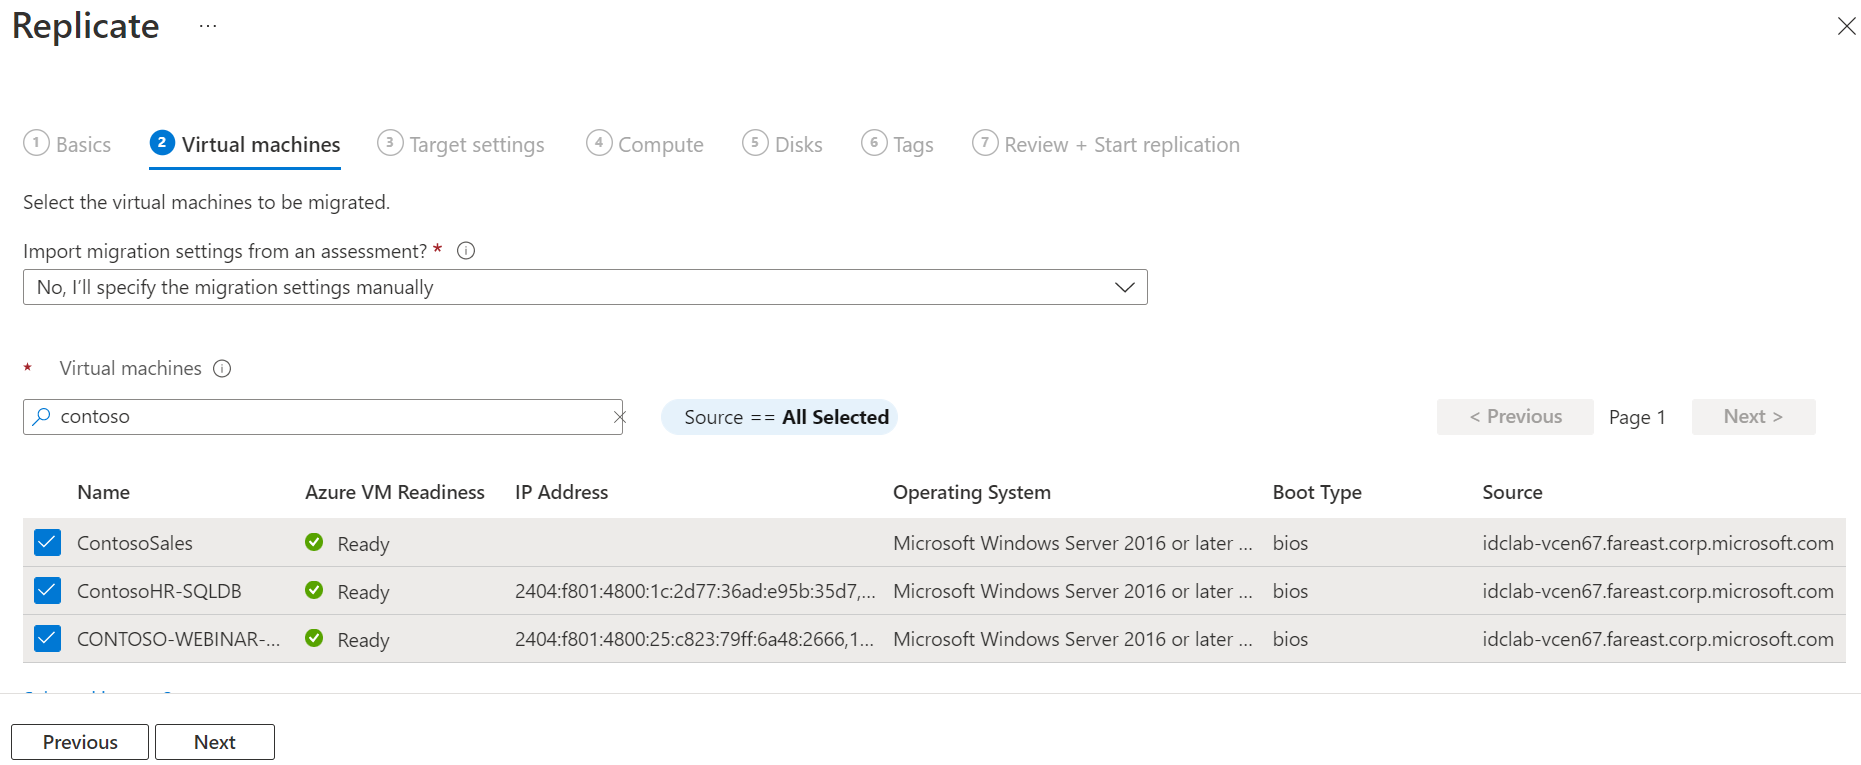The image size is (1861, 765).
Task: Go to the Review + Start replication tab
Action: click(1106, 145)
